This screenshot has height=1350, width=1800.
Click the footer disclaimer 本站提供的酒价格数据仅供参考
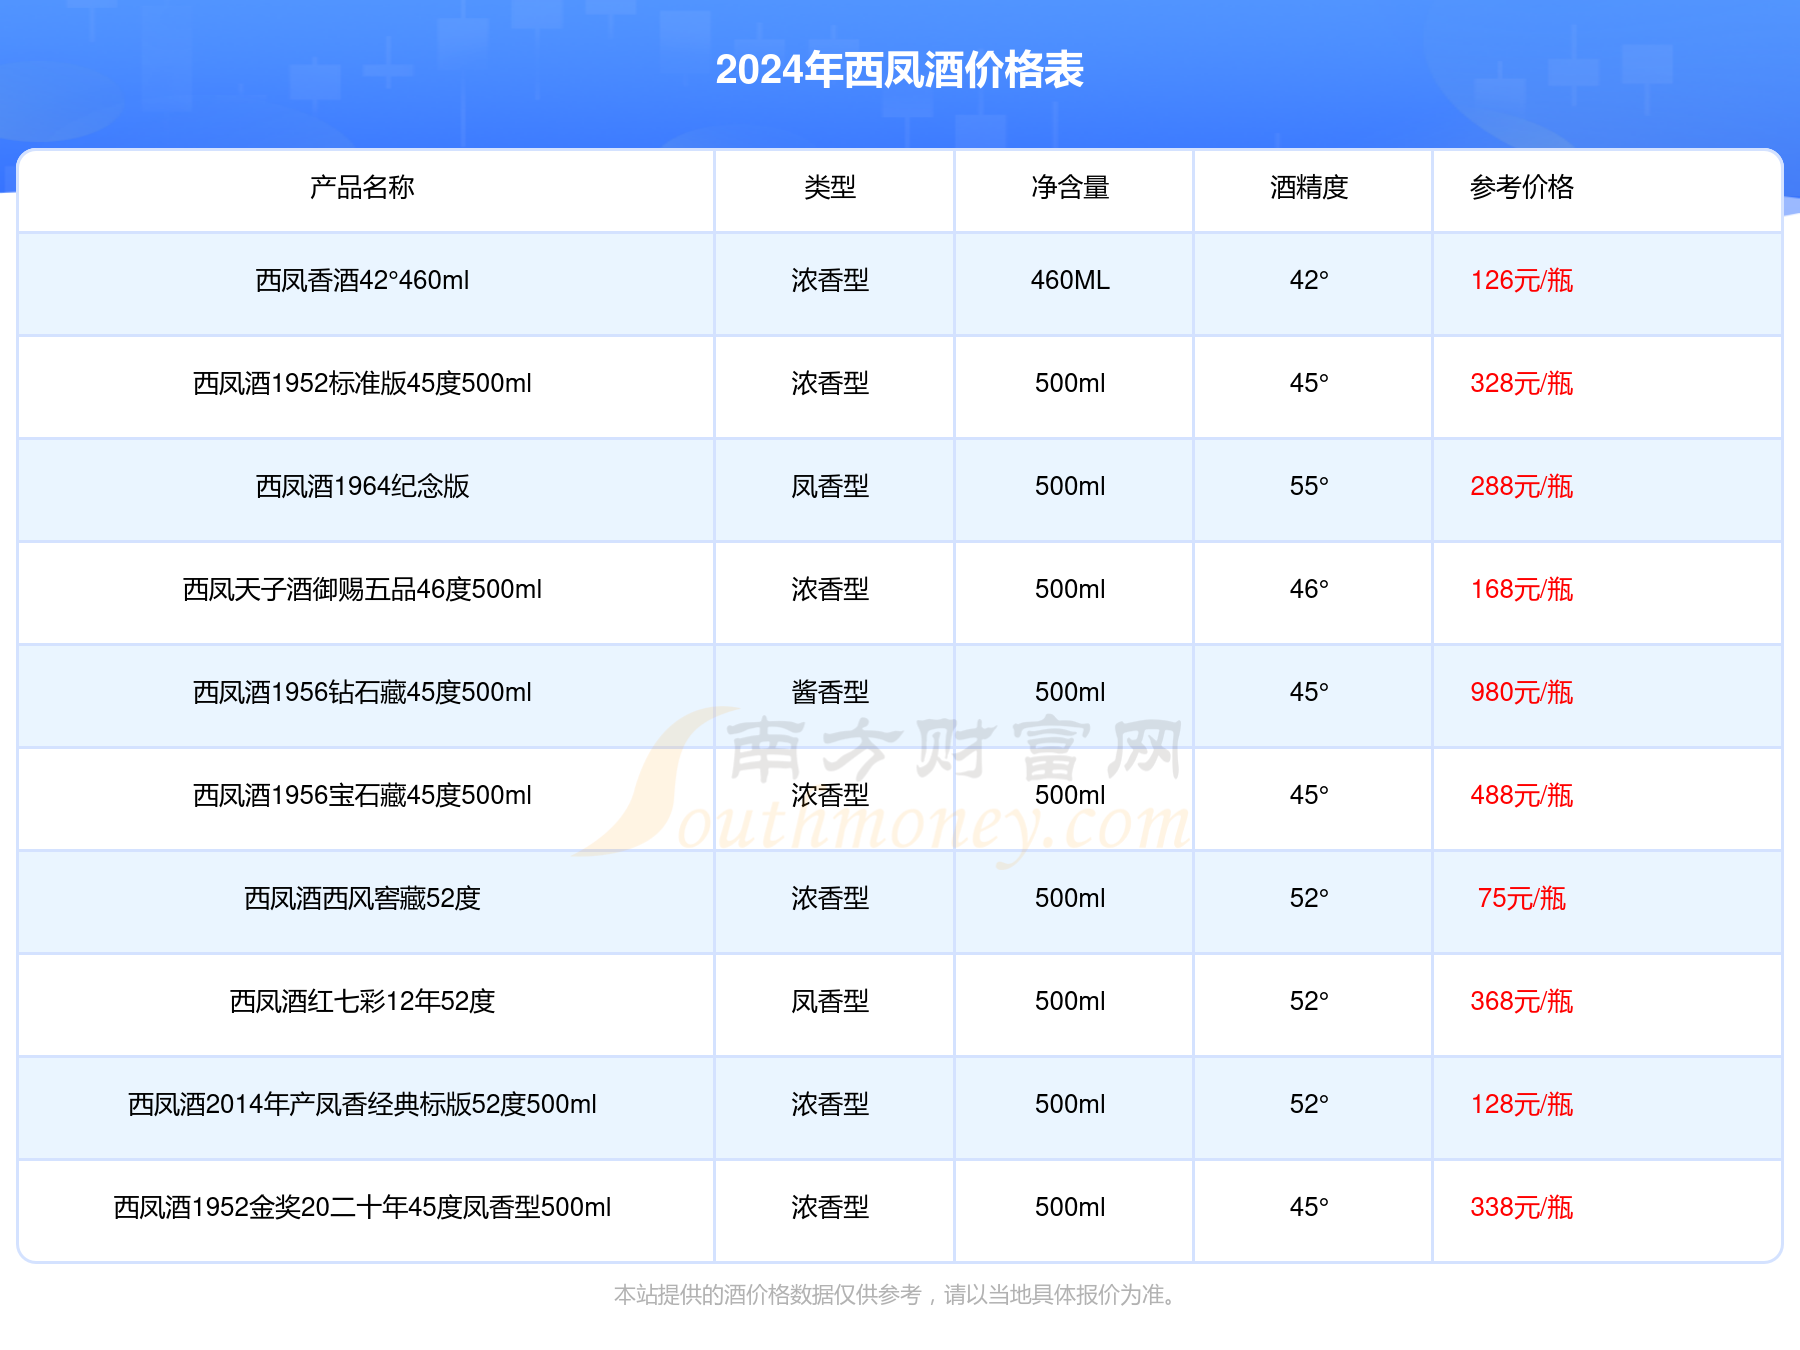tap(767, 1295)
